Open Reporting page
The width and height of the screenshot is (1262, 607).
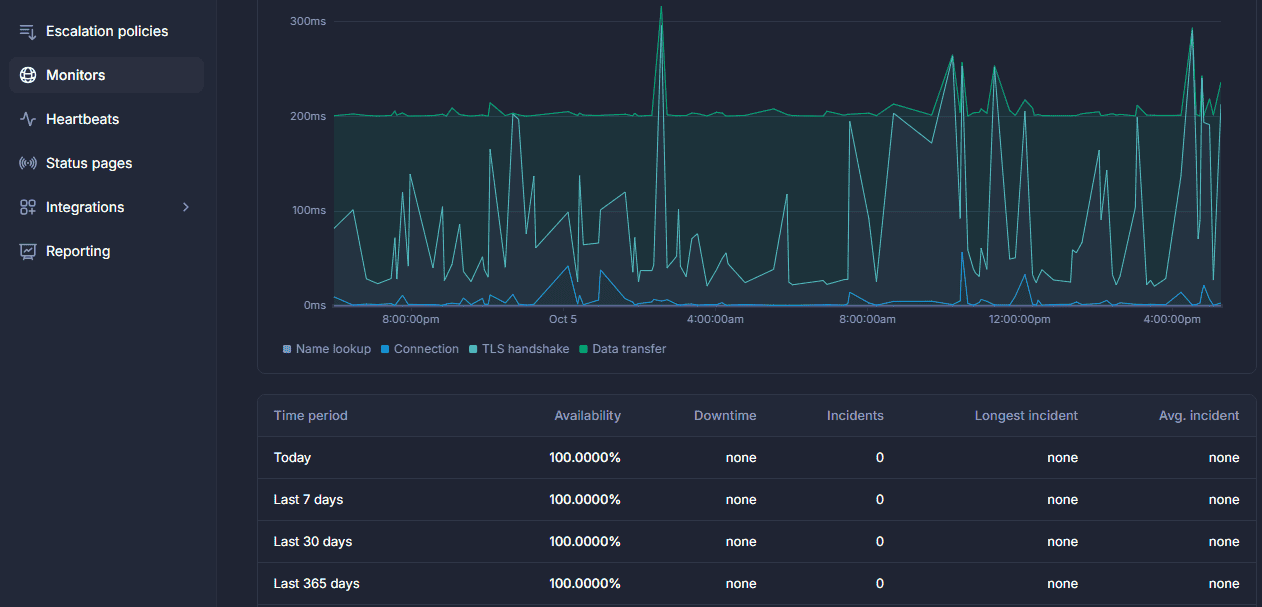point(78,251)
